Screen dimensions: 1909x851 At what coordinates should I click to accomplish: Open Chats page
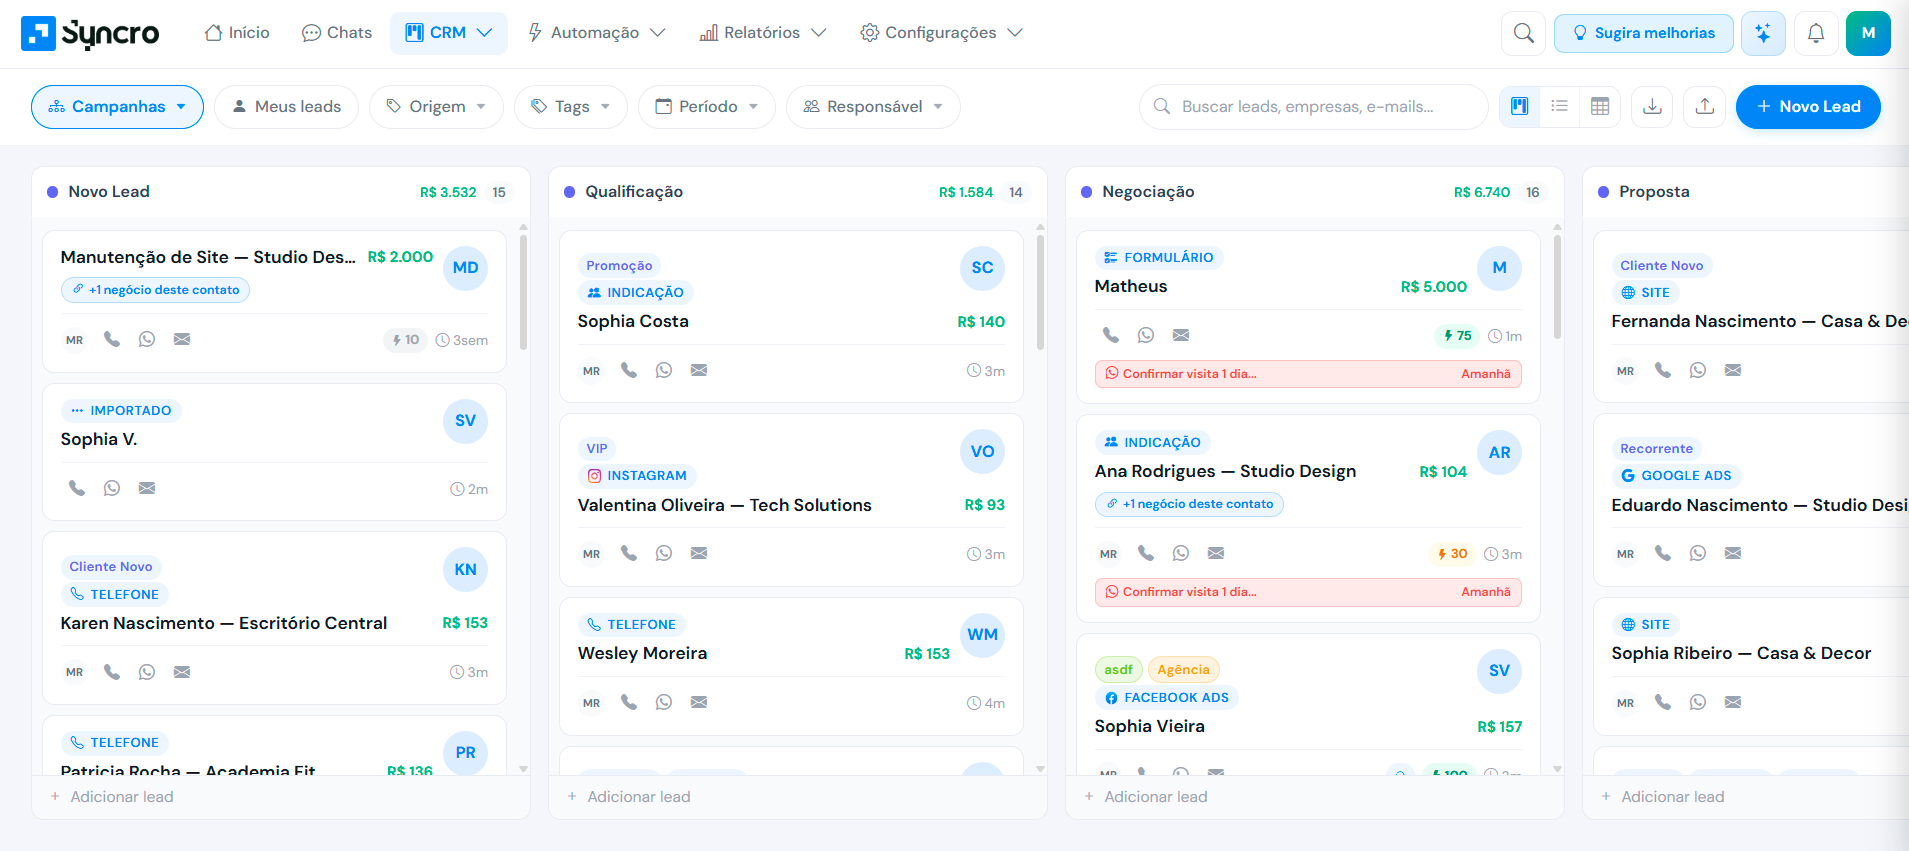pos(336,33)
